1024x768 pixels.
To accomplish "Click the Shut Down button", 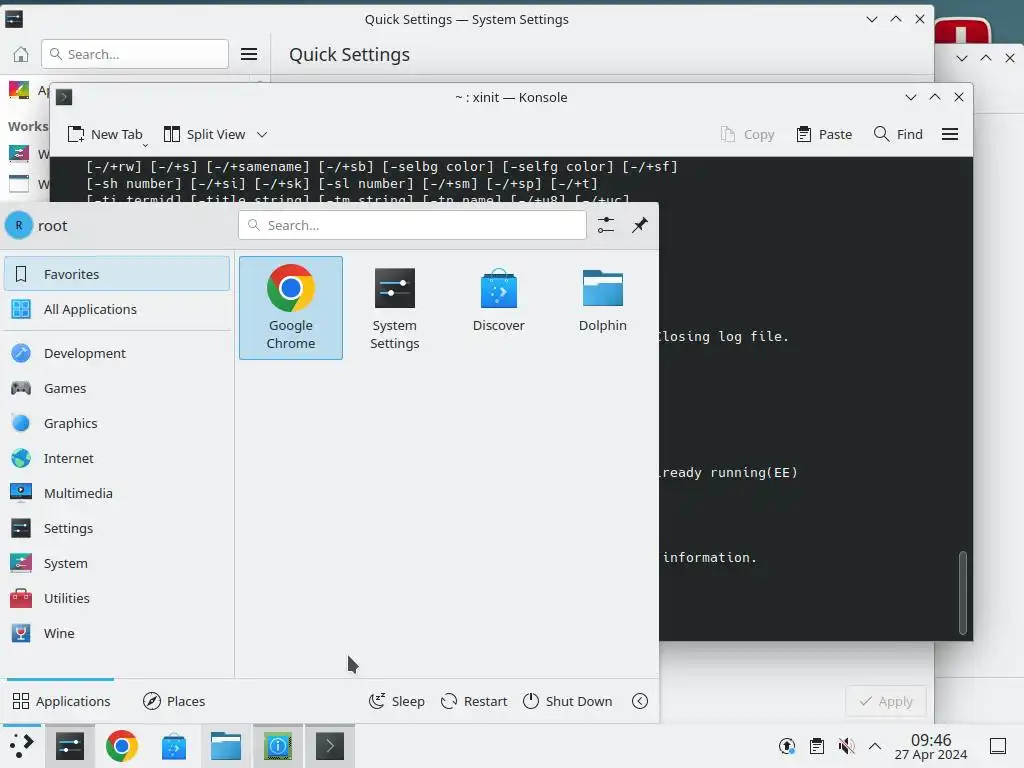I will [568, 701].
